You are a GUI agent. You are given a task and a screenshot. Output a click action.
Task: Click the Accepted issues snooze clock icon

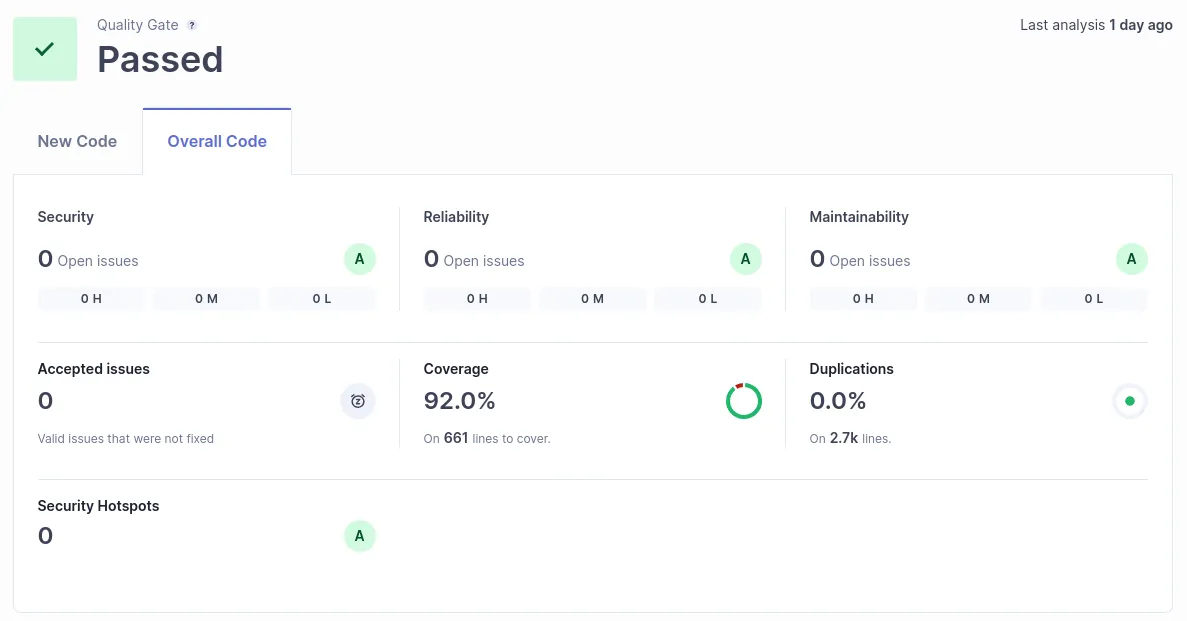[x=358, y=401]
